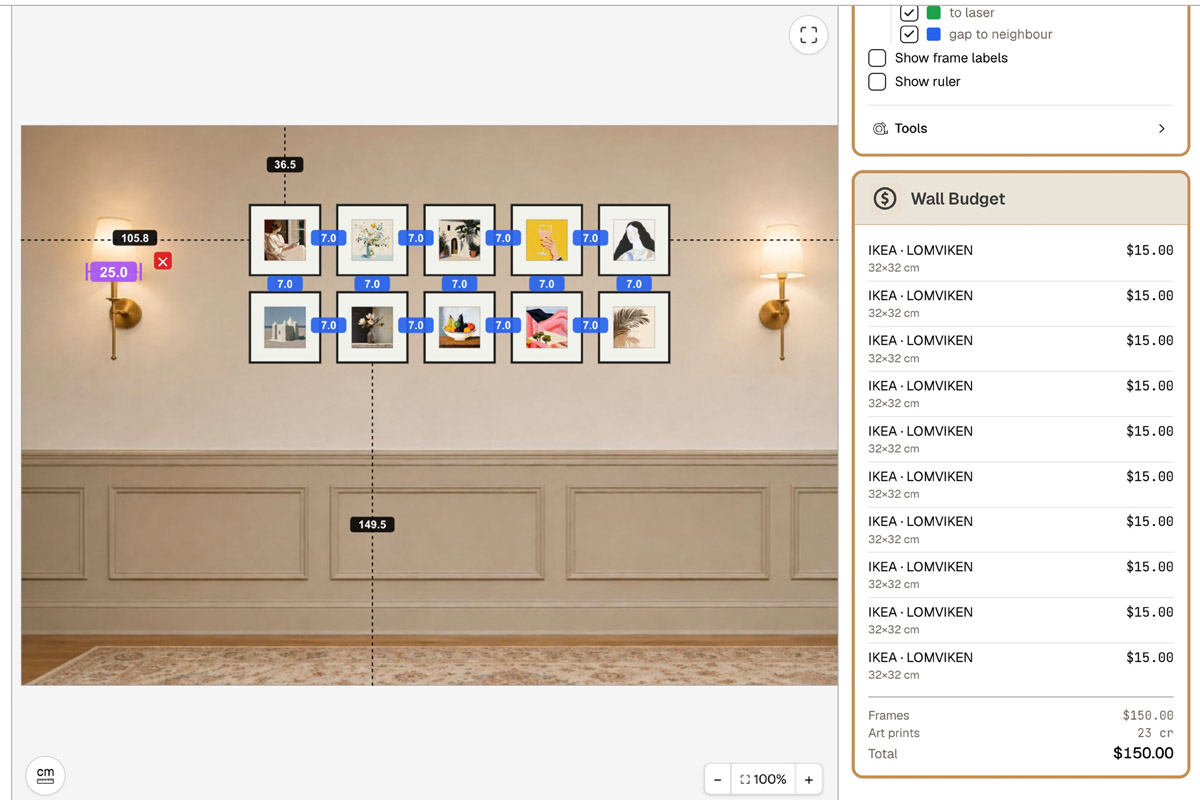Click the Art prints "23 cr" value
1200x800 pixels.
[1156, 733]
